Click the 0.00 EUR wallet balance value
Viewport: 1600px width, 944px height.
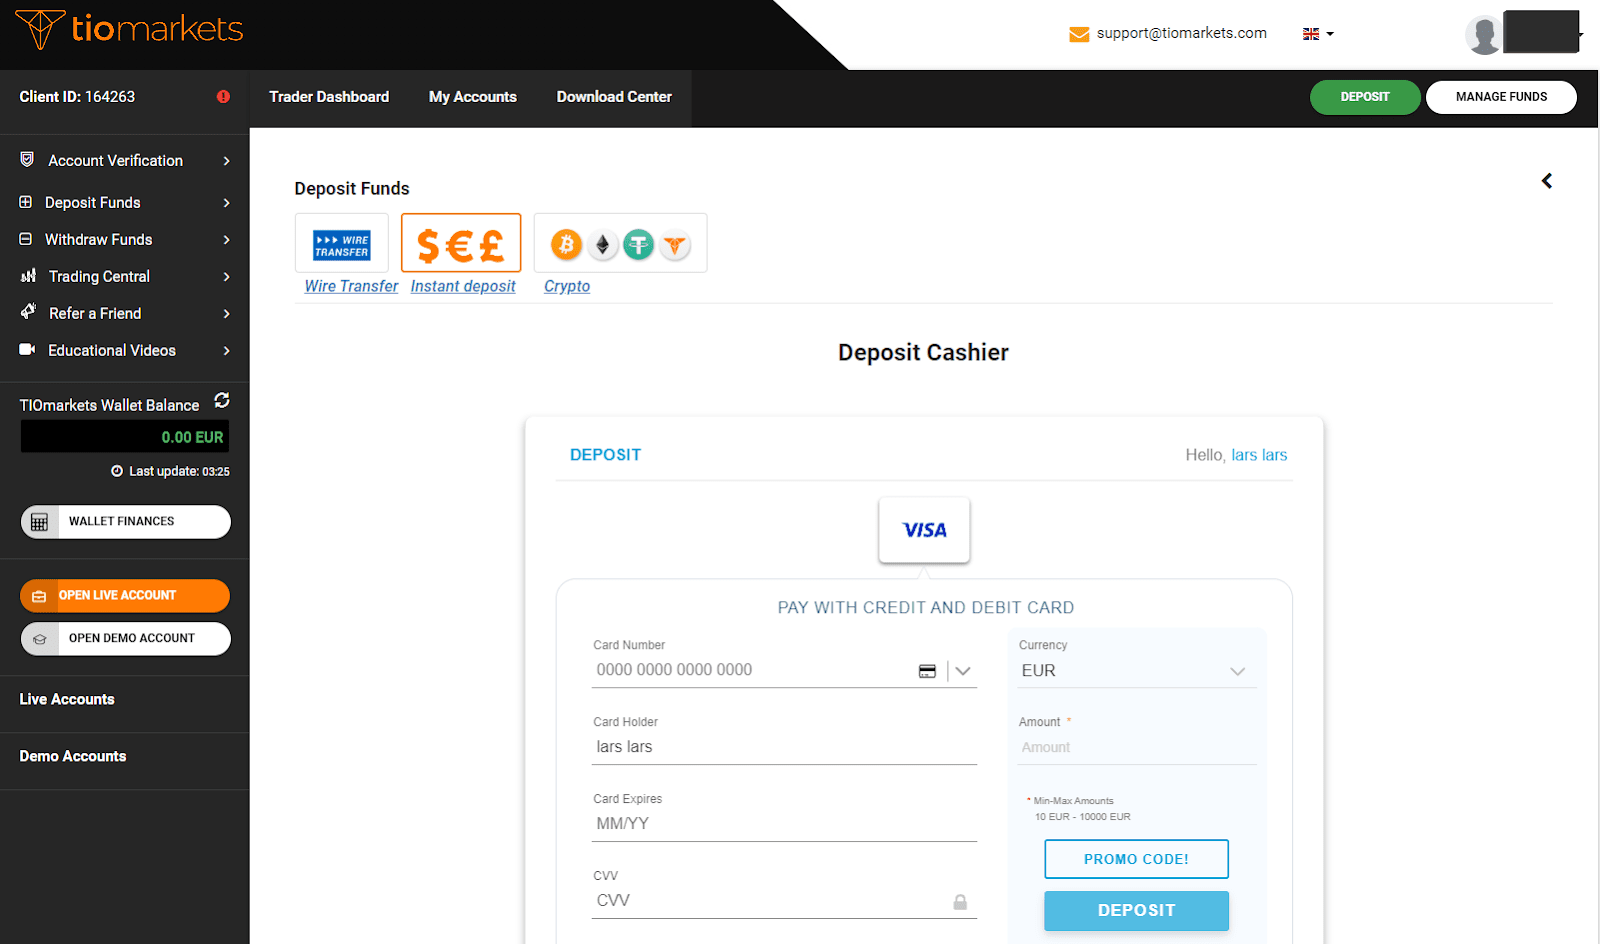(x=192, y=437)
